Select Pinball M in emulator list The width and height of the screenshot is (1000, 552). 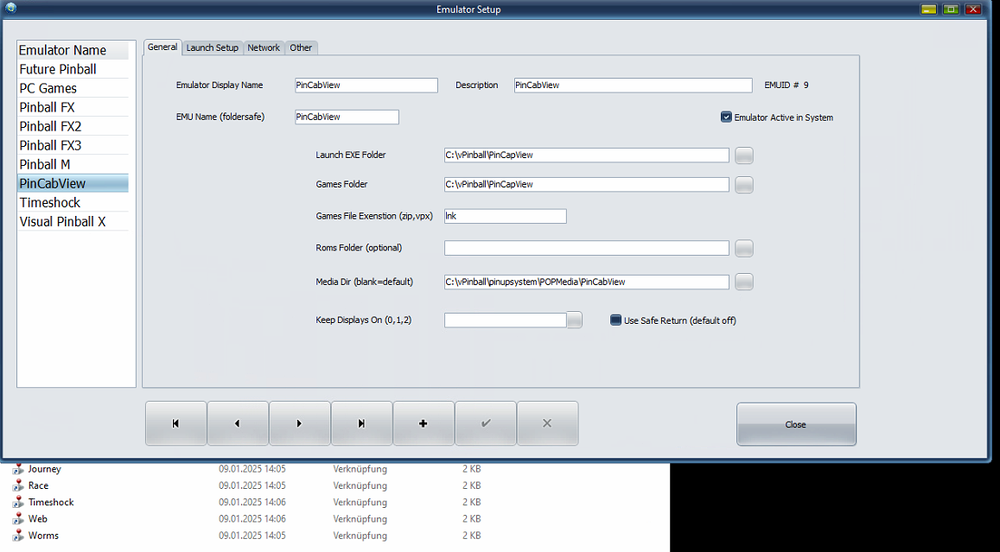pyautogui.click(x=73, y=165)
